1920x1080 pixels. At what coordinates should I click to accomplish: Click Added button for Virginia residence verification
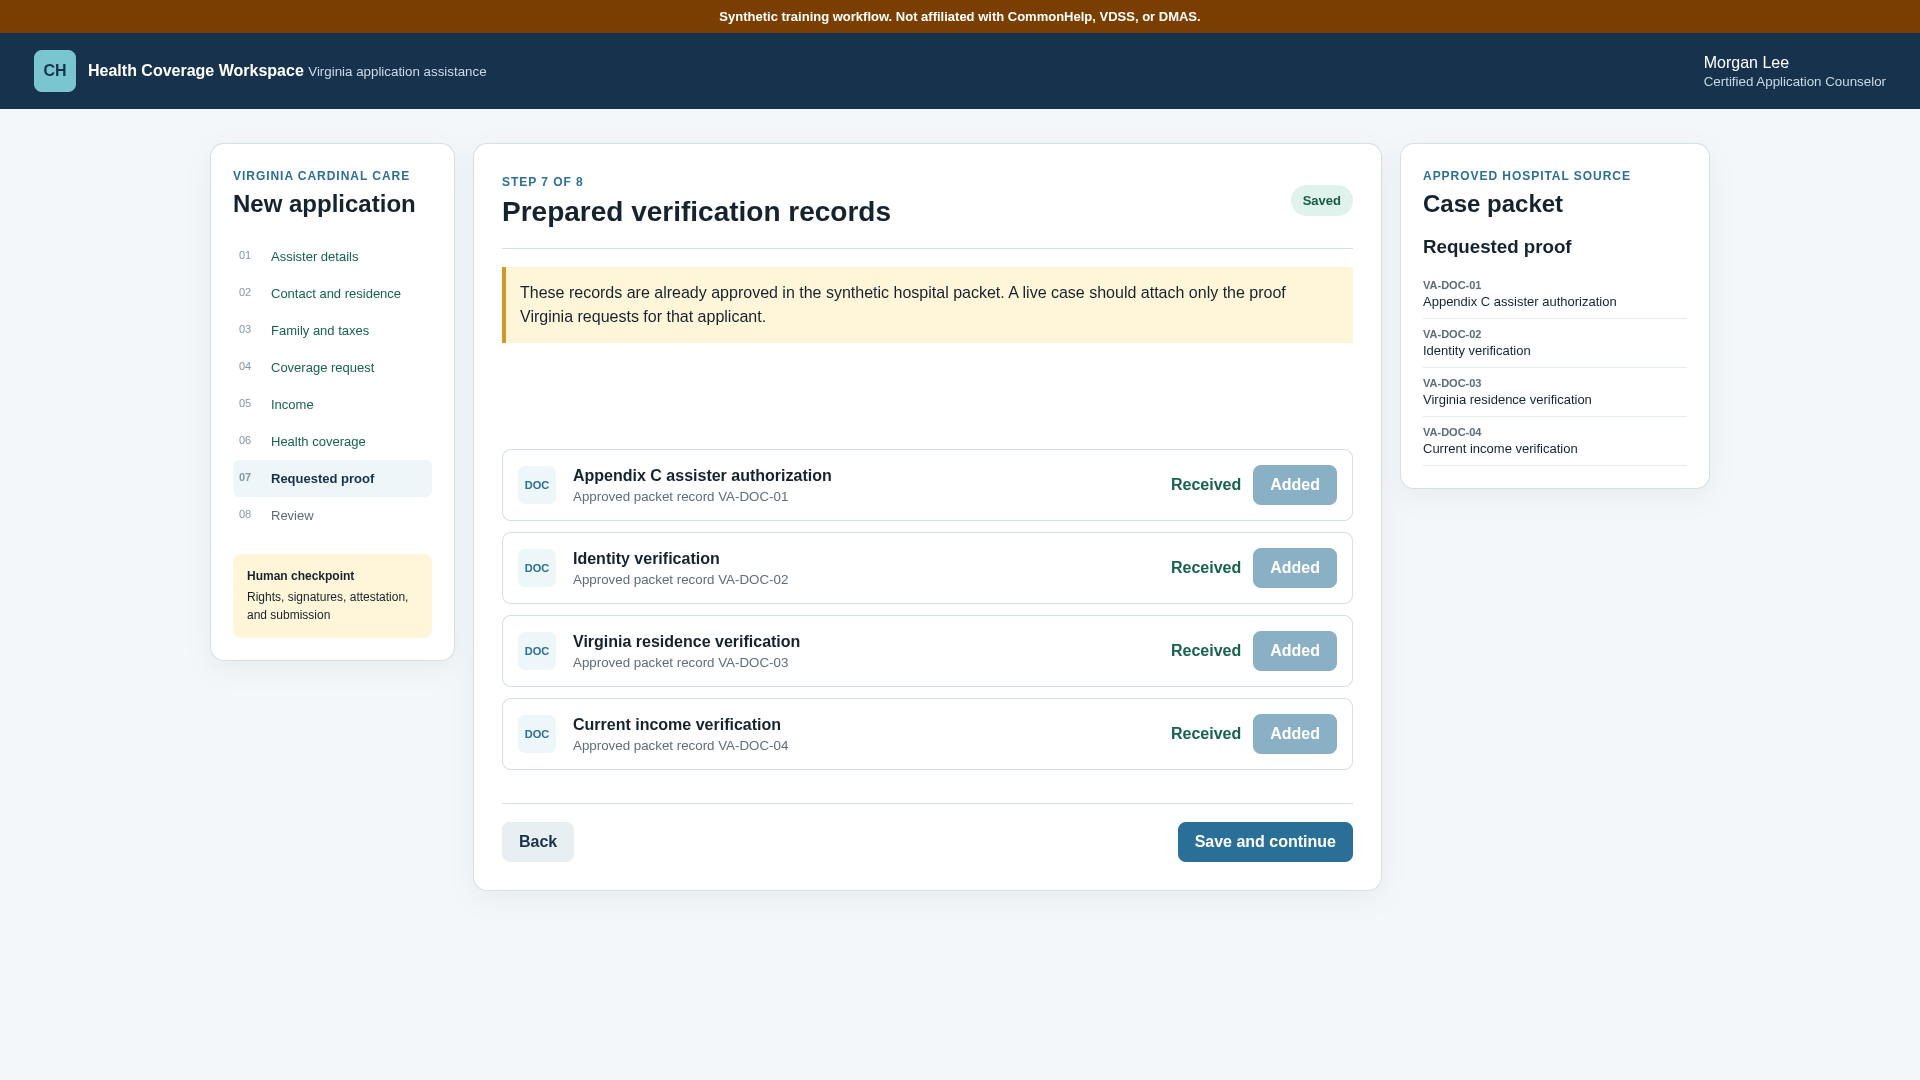pos(1294,651)
